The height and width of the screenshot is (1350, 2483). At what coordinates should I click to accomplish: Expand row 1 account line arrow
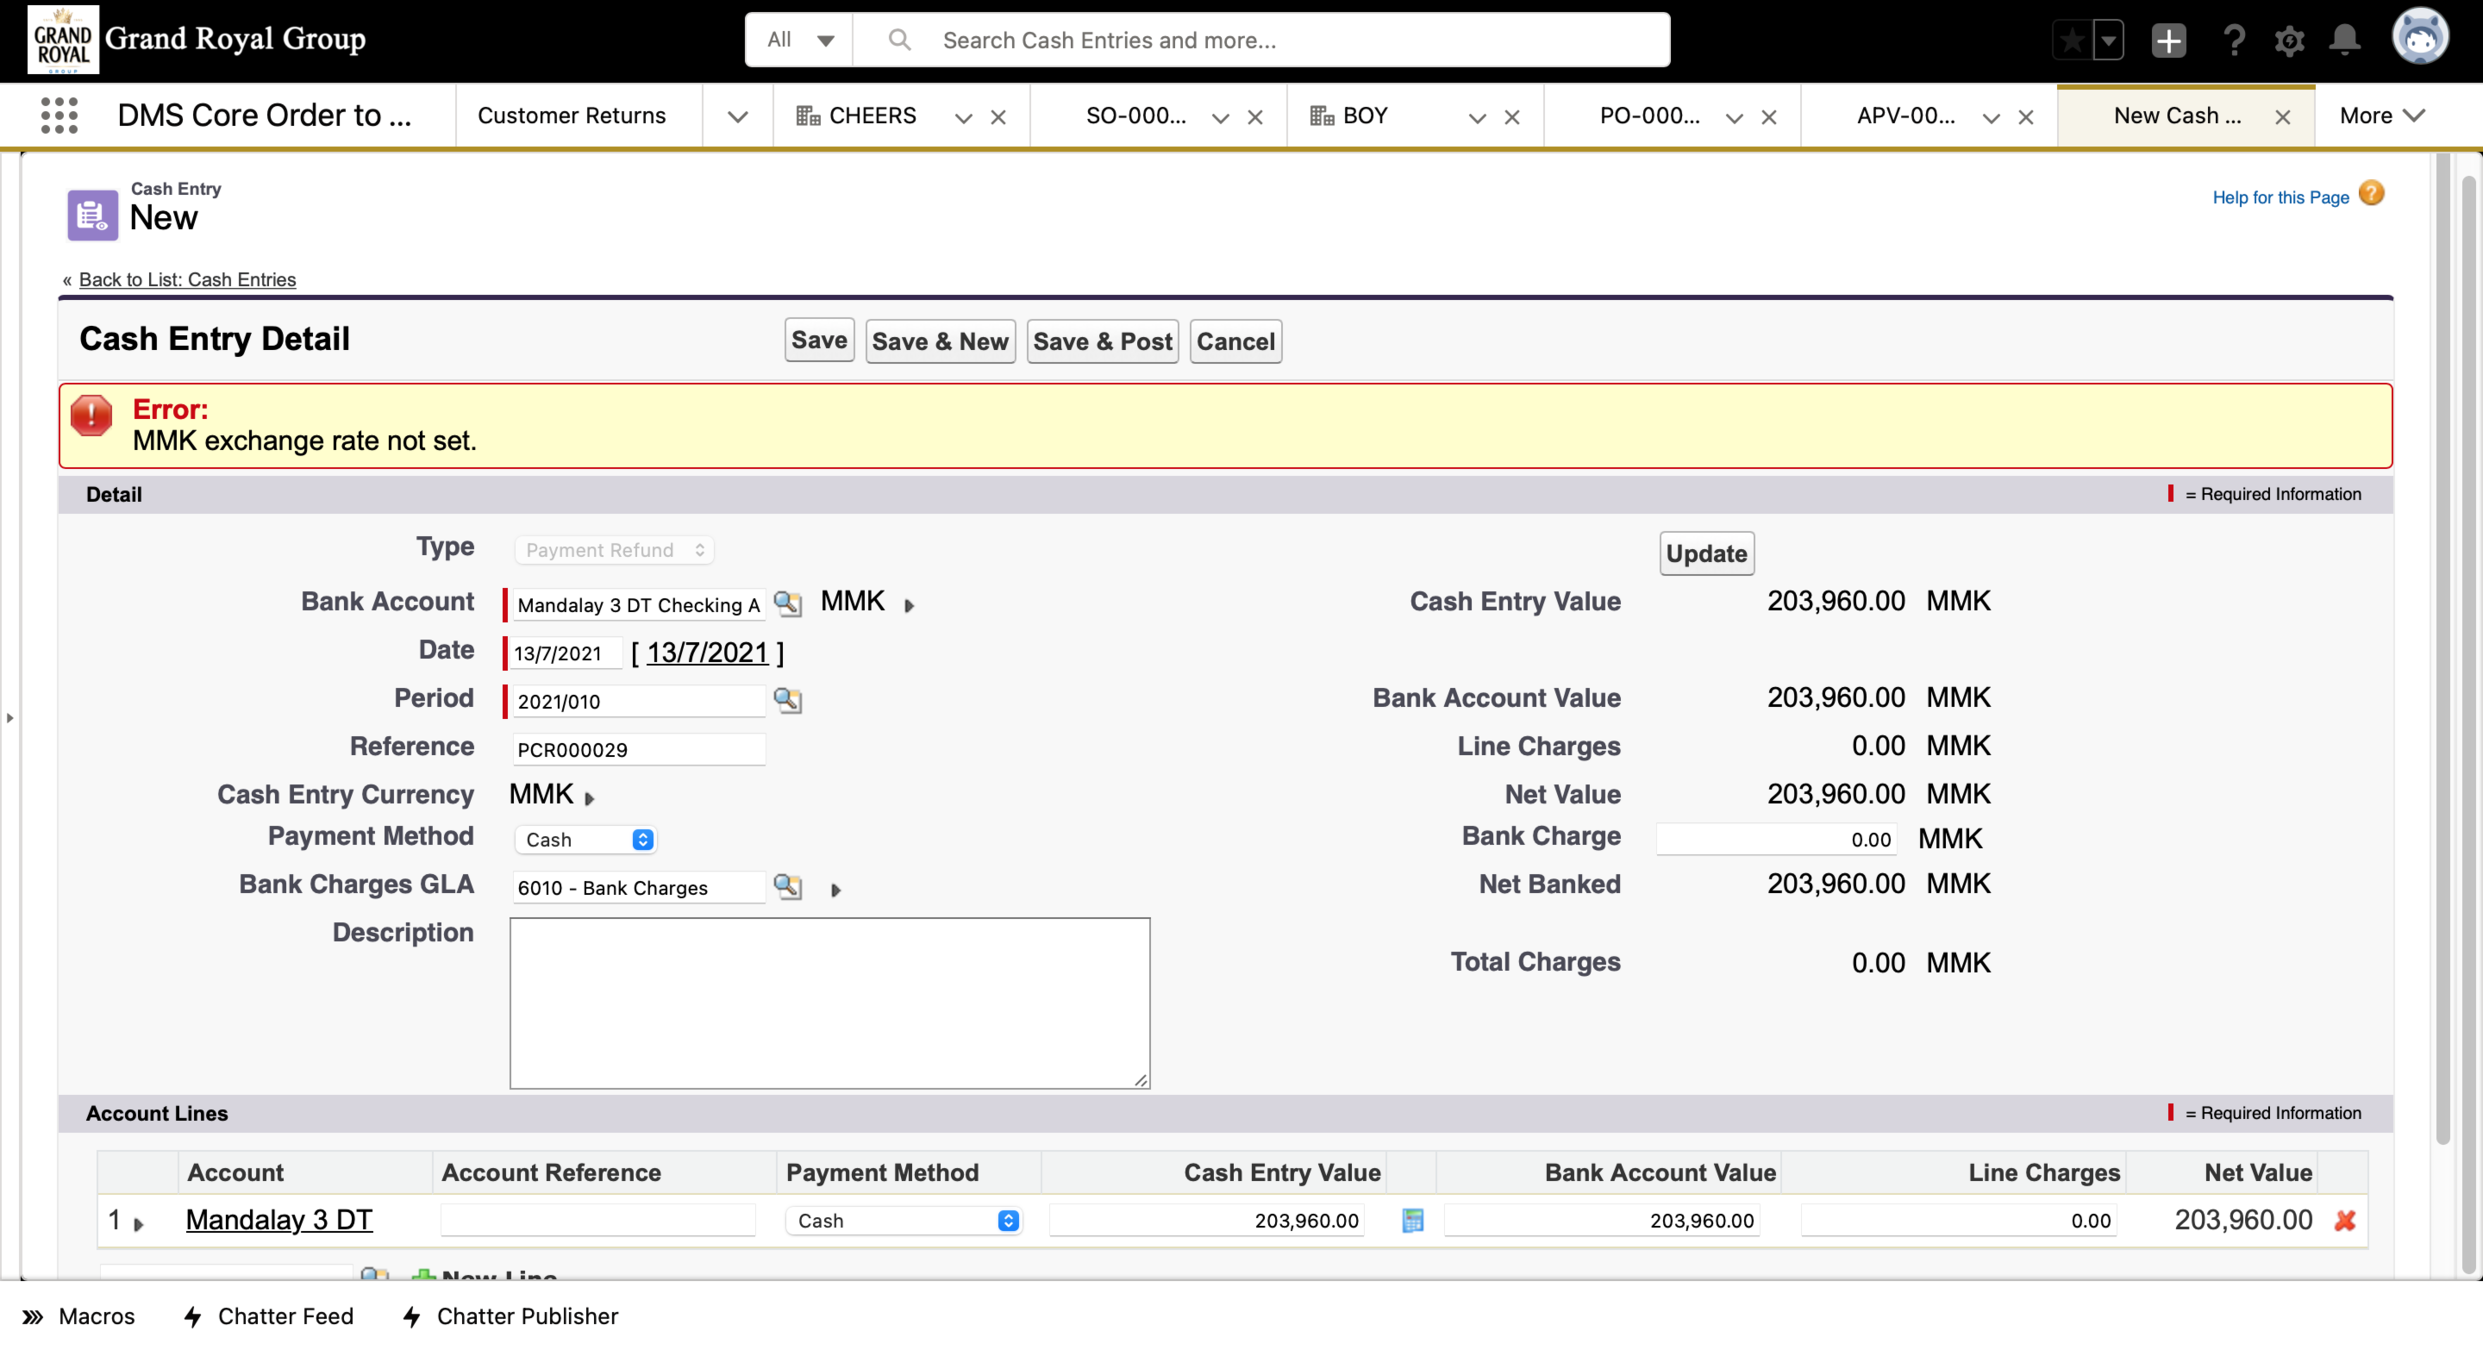pyautogui.click(x=139, y=1223)
